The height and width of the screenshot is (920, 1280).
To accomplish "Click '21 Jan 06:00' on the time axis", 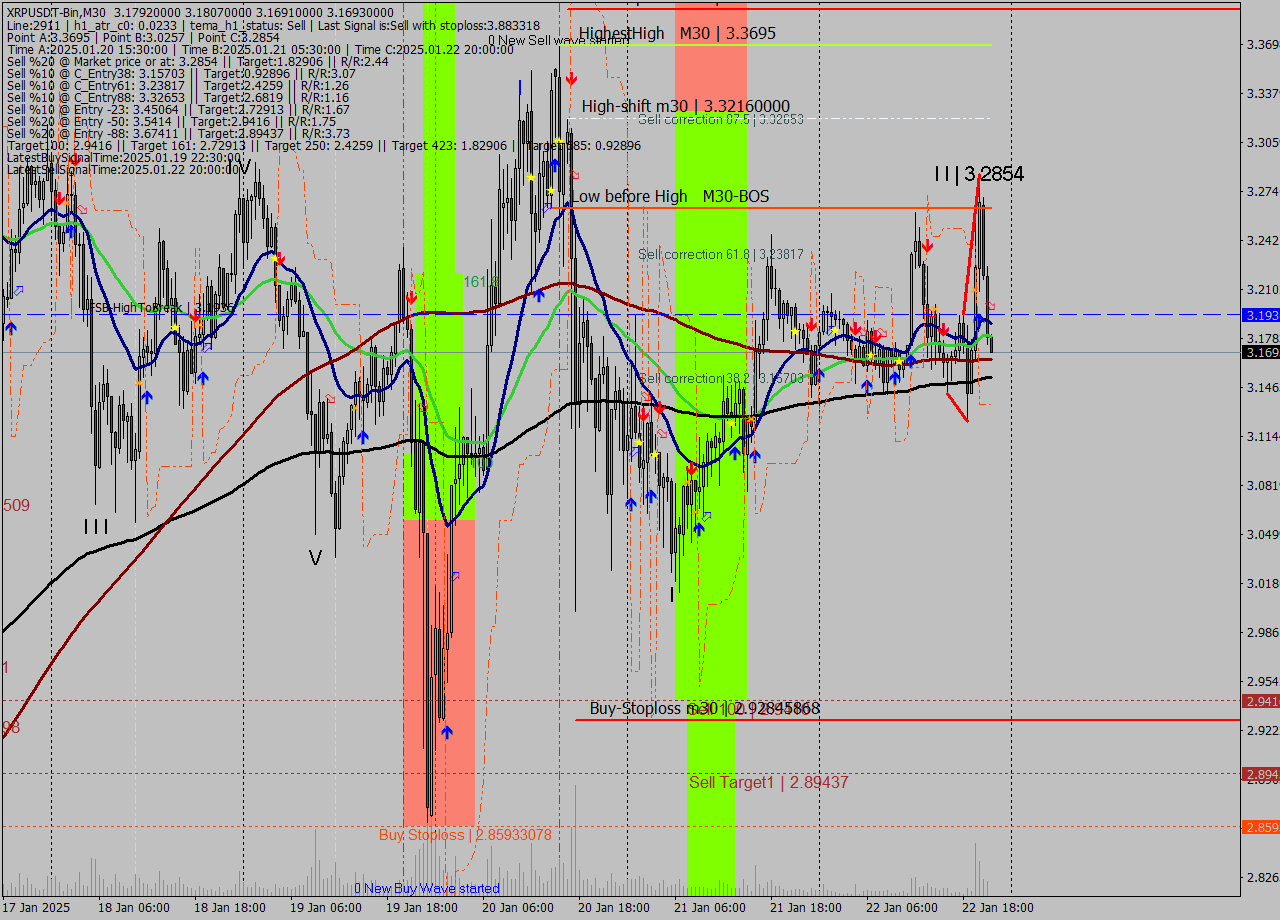I will tap(710, 908).
